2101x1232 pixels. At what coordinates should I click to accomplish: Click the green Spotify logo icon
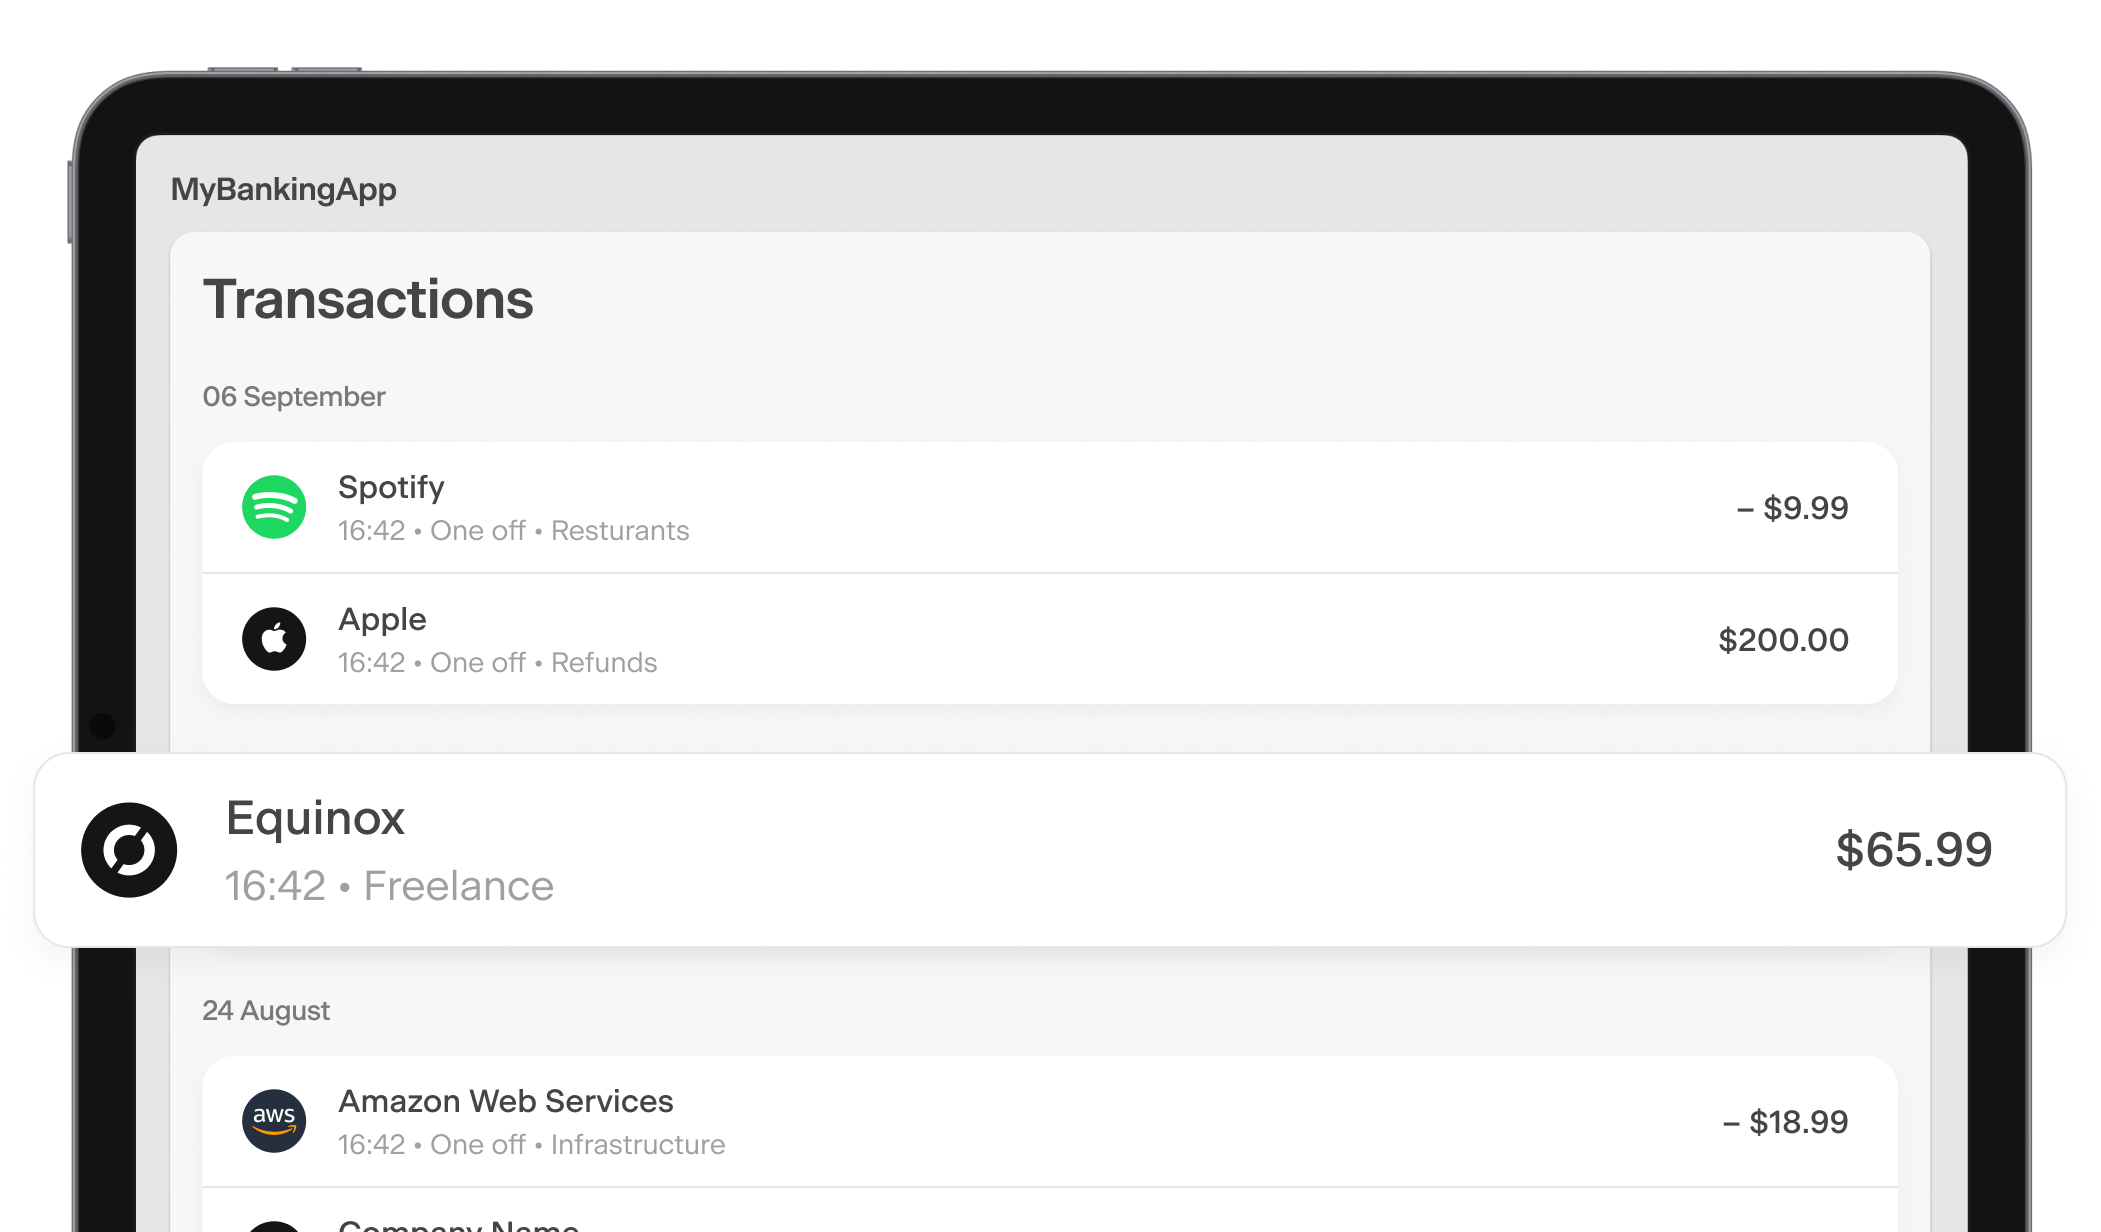(274, 507)
